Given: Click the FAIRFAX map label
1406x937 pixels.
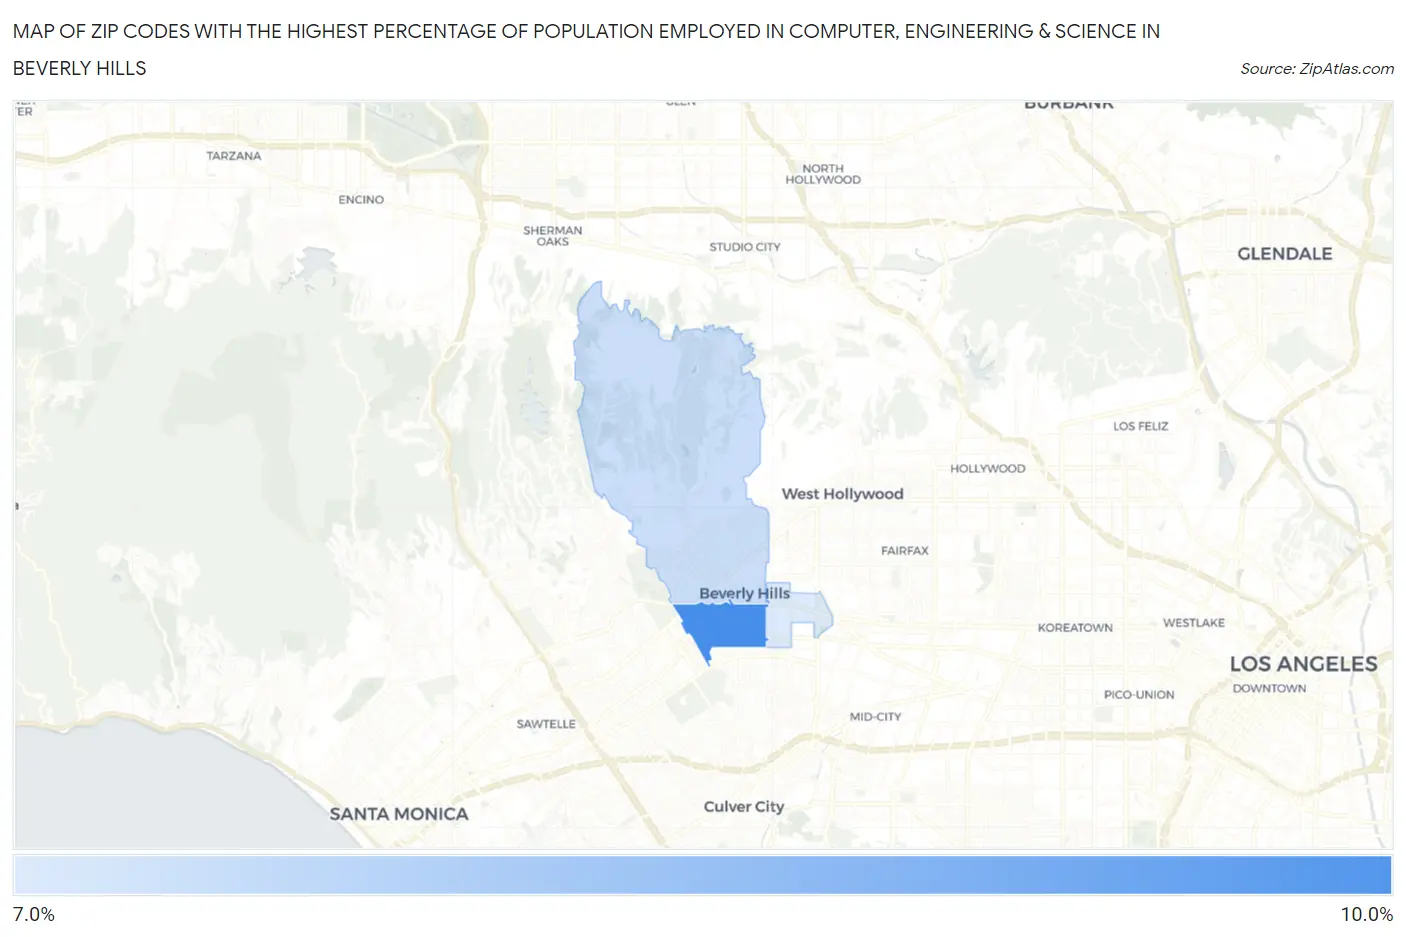Looking at the screenshot, I should tap(905, 551).
